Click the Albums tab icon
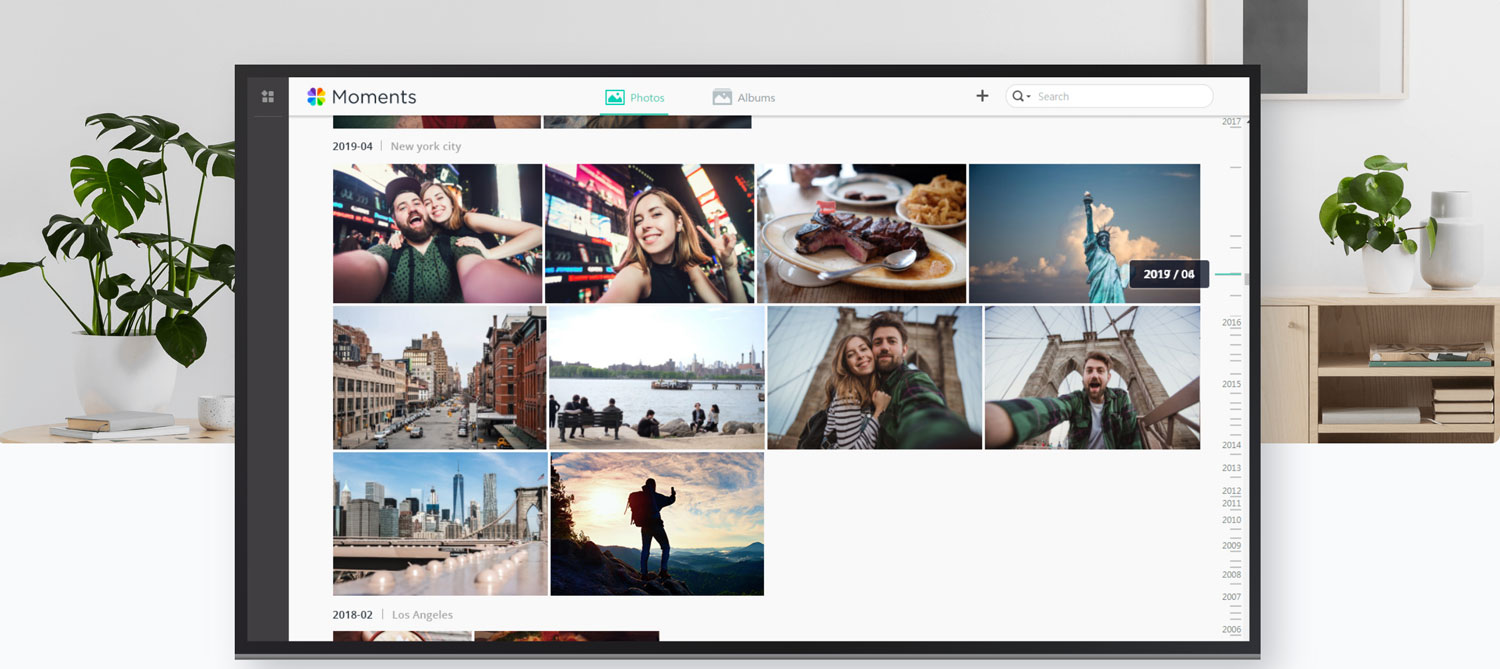Screen dimensions: 1500x669 722,97
